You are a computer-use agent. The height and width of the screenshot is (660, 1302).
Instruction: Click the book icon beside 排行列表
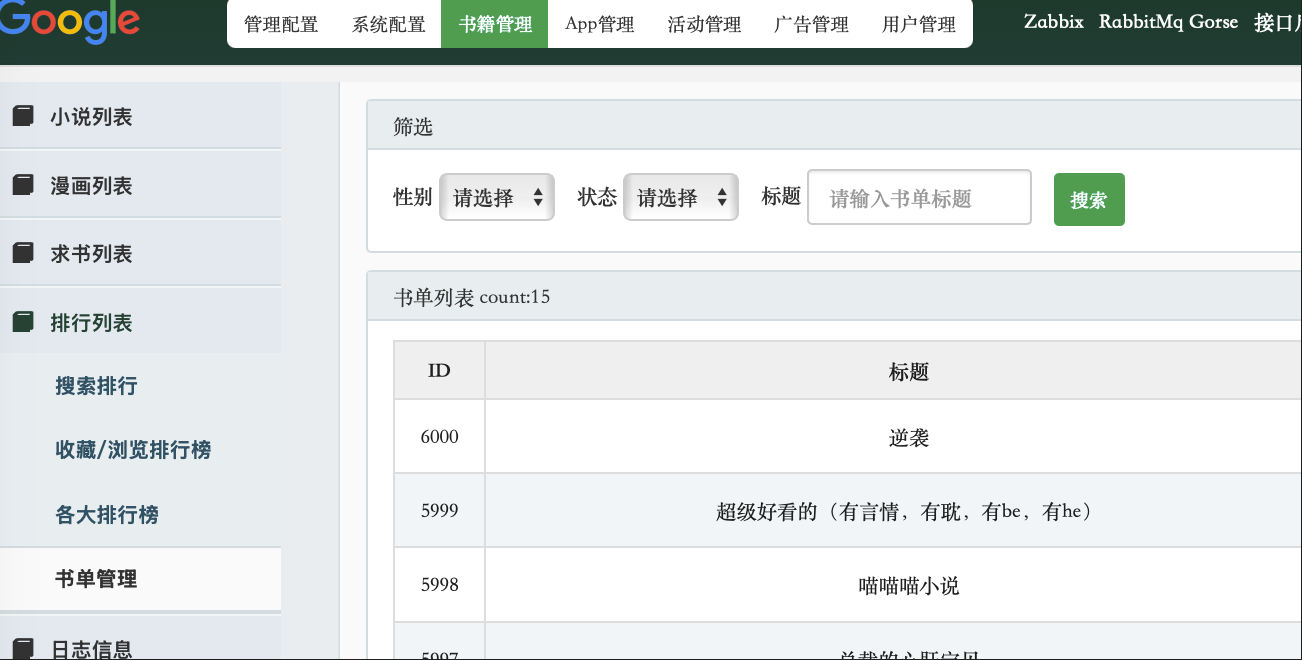[x=22, y=322]
